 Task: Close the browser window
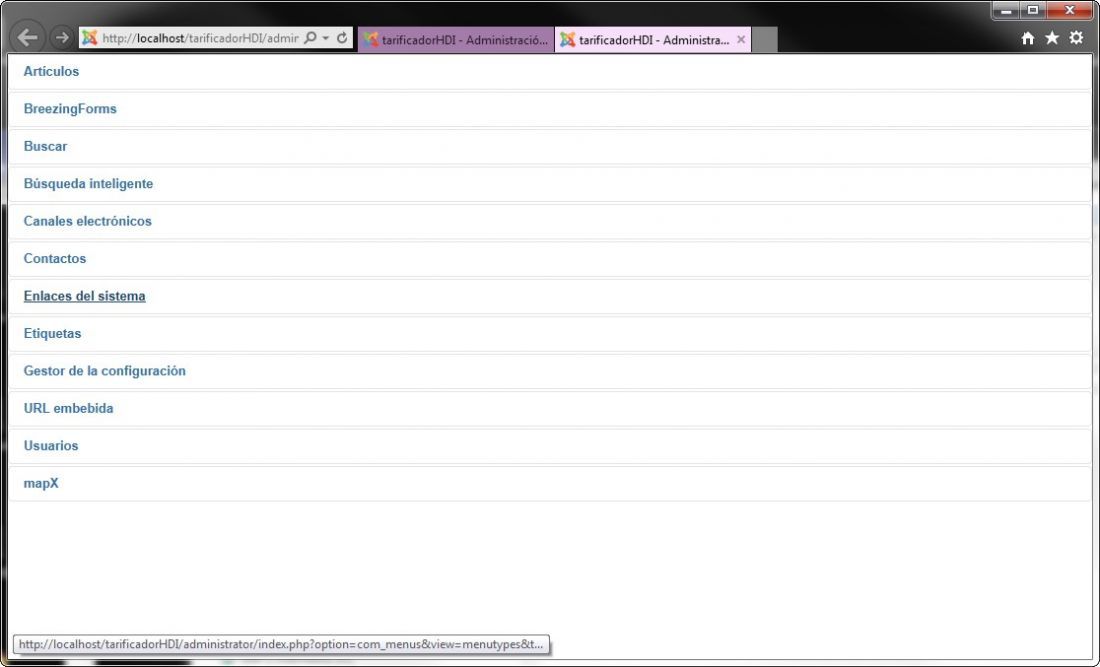pos(1070,11)
